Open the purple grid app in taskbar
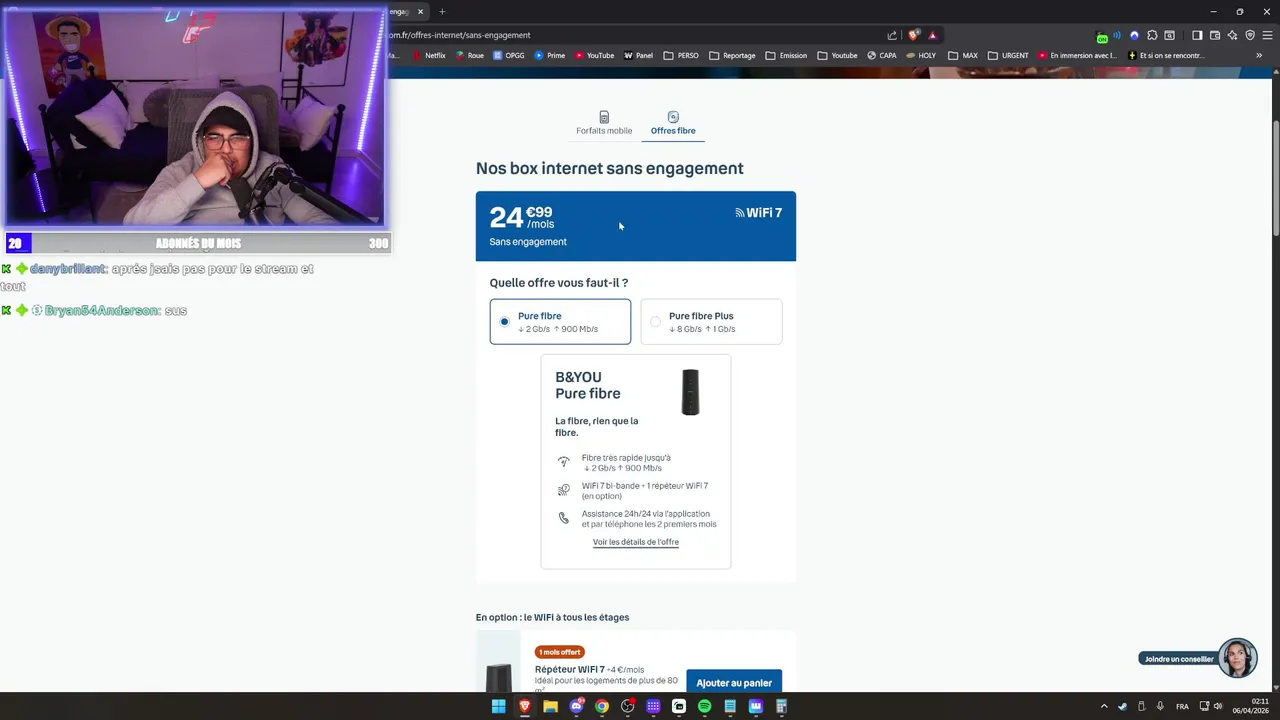The image size is (1280, 720). point(653,706)
